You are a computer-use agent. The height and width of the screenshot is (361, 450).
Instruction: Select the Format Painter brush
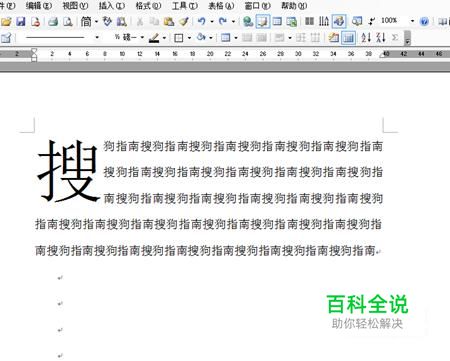[x=183, y=22]
